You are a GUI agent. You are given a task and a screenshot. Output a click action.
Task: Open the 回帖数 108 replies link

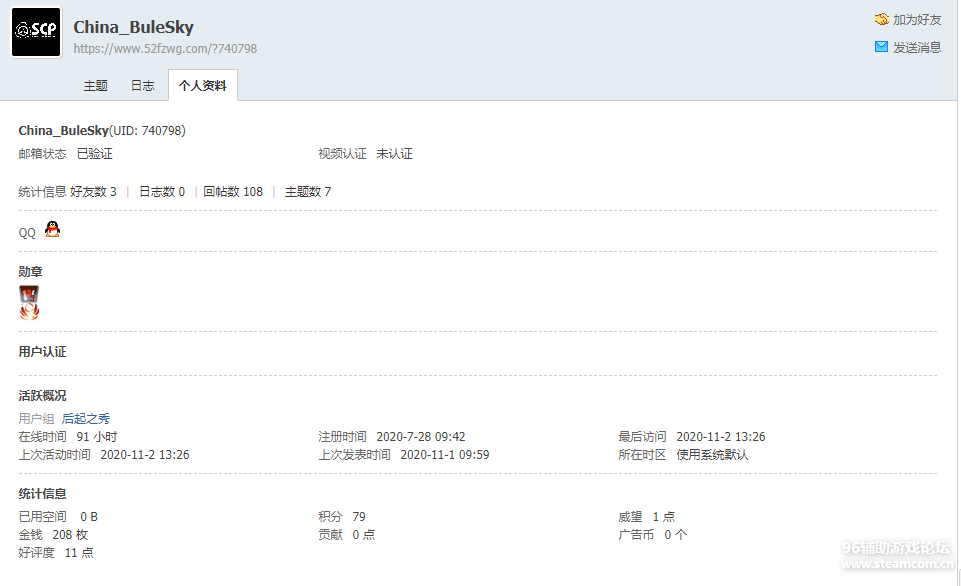point(233,192)
